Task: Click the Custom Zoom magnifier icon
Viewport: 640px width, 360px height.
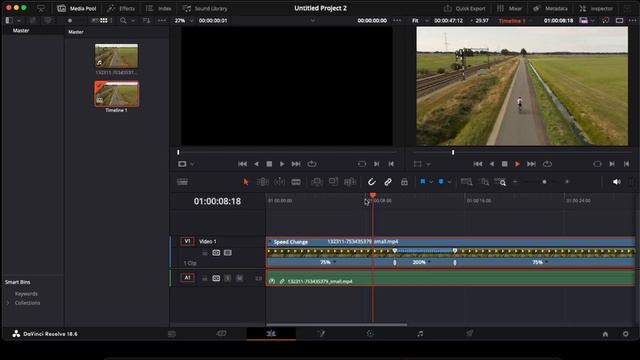Action: 501,182
